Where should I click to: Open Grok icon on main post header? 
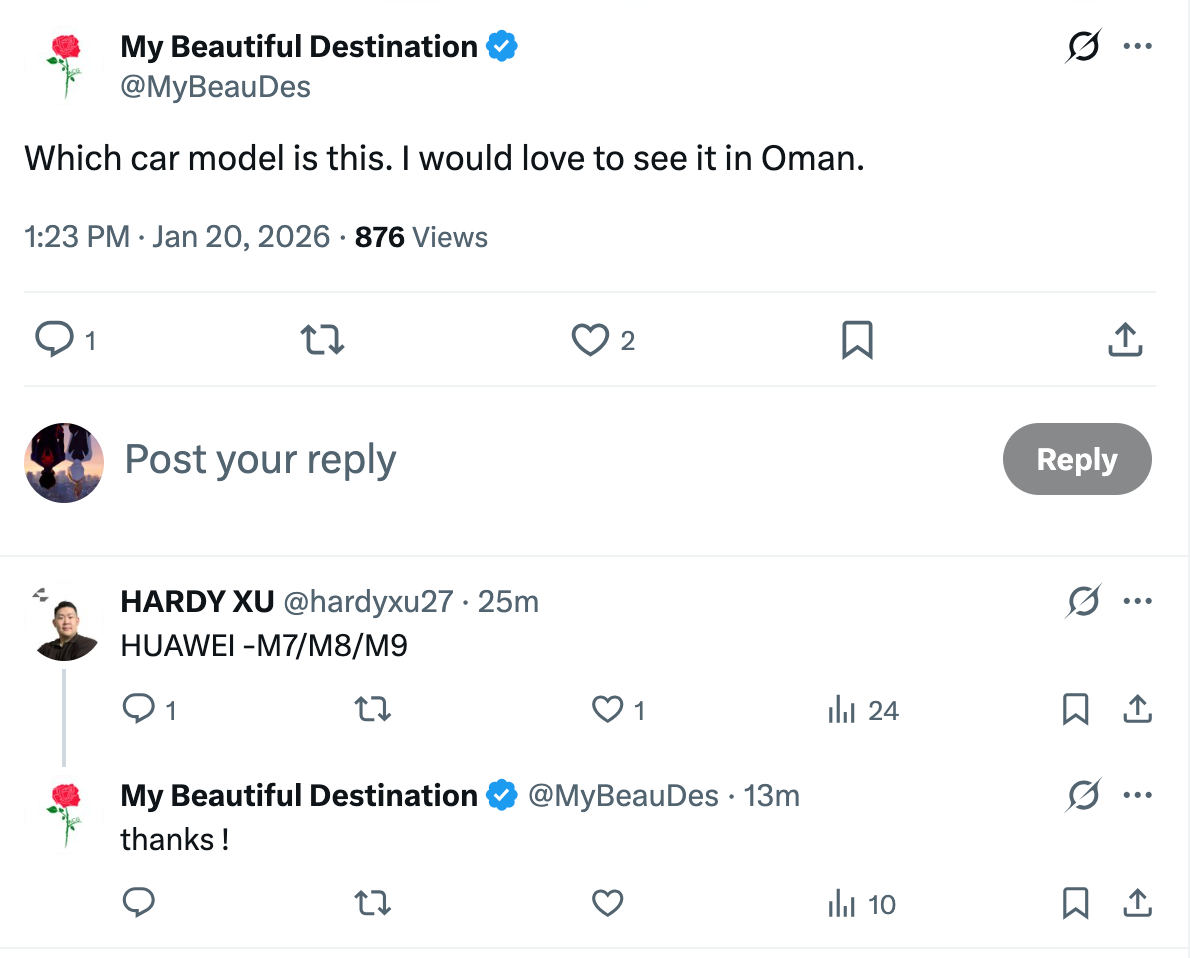click(x=1082, y=47)
